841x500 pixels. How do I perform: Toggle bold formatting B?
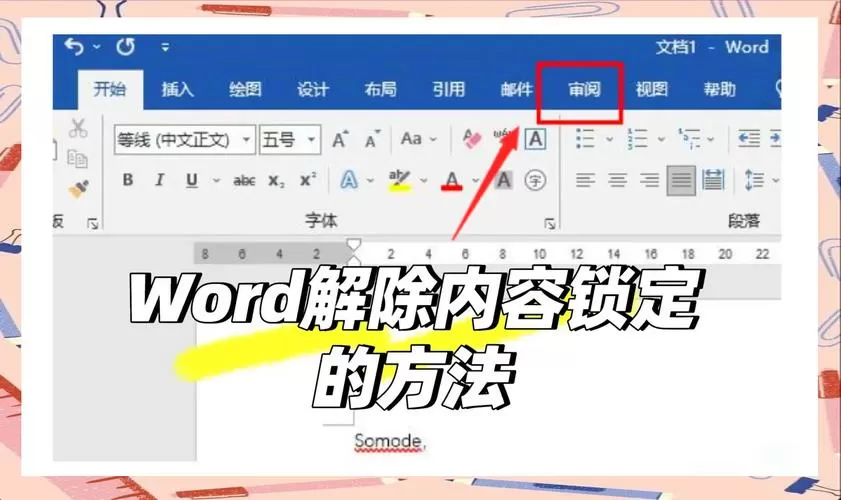(x=128, y=180)
